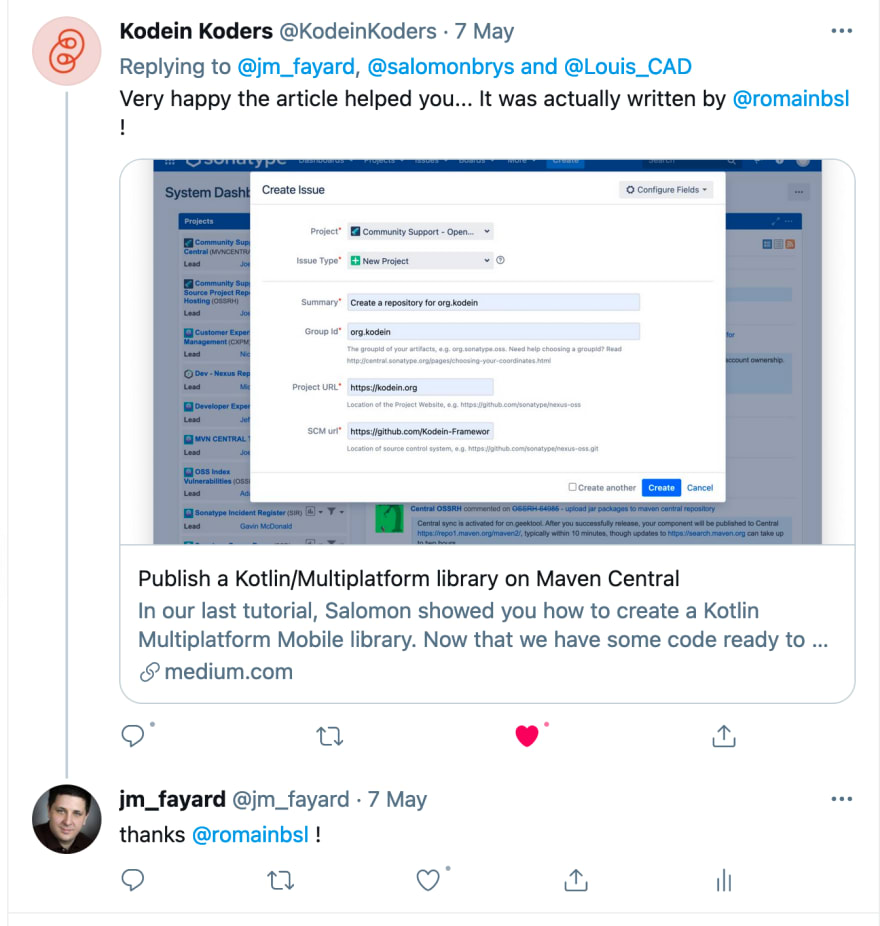
Task: Reply to jm_fayard's thanks tweet
Action: click(133, 880)
